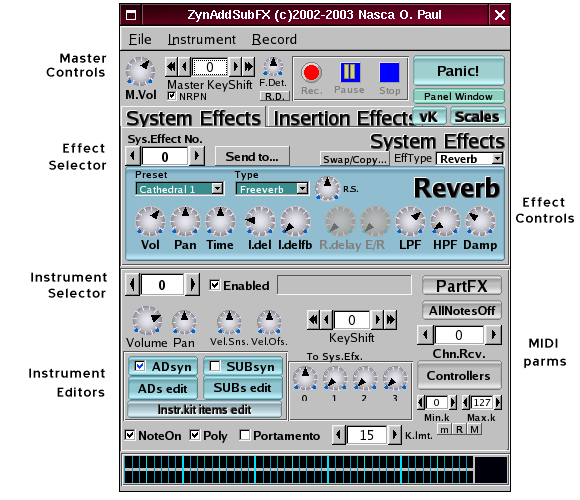Image resolution: width=580 pixels, height=500 pixels.
Task: Open the Scales settings
Action: tap(477, 116)
